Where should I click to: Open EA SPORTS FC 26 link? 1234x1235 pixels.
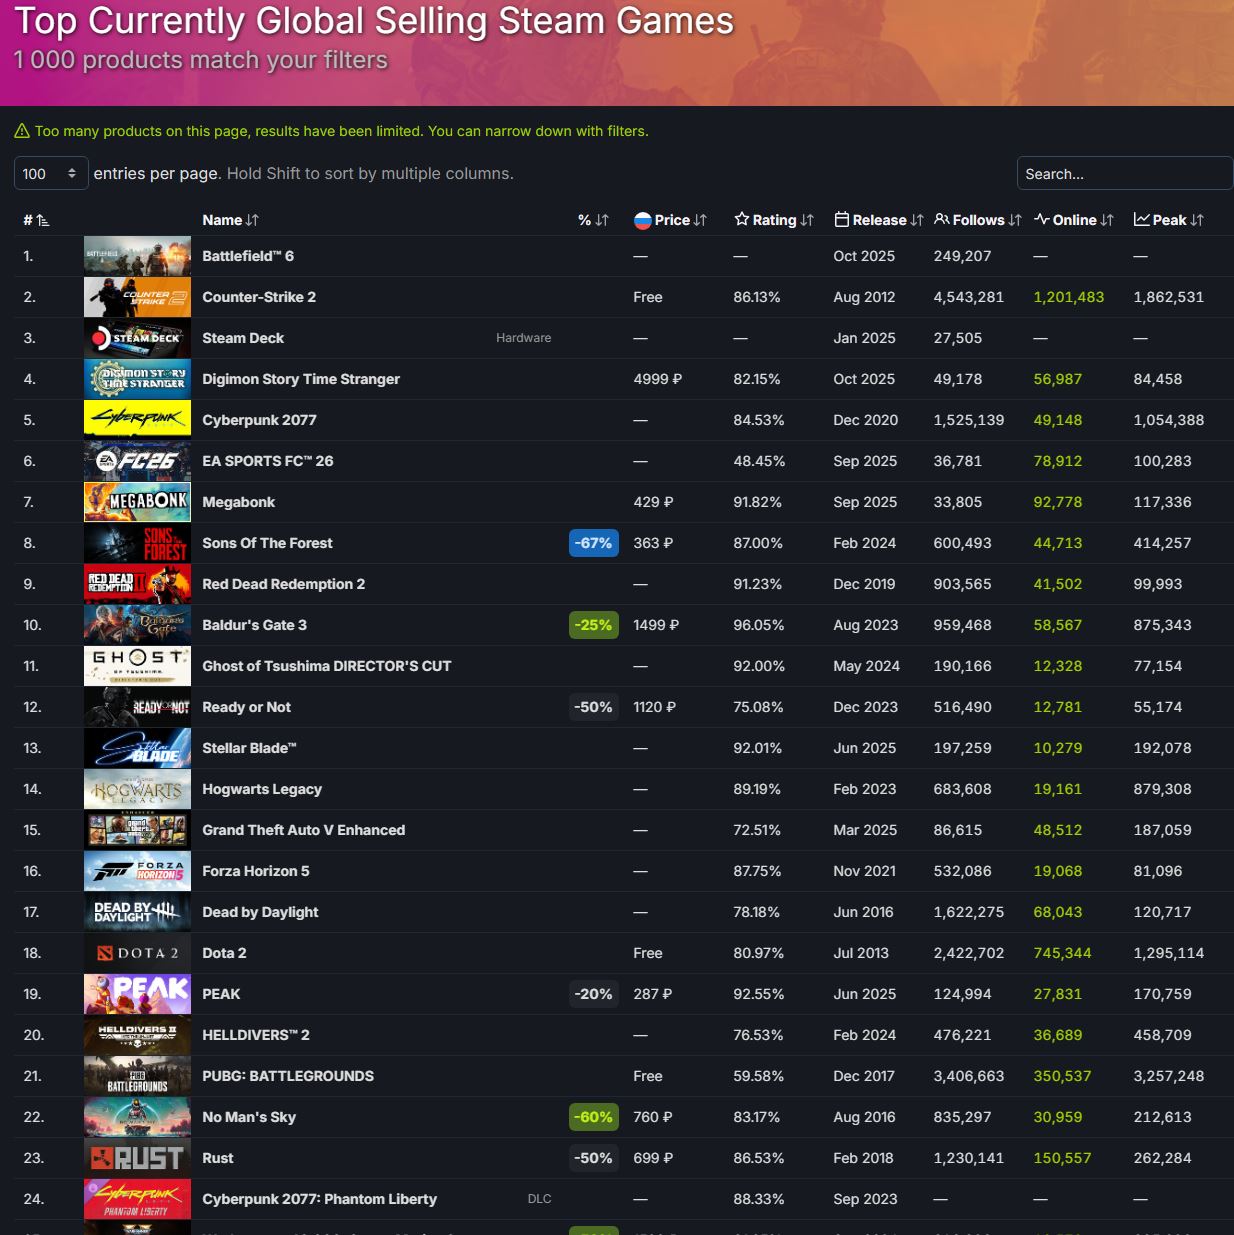268,461
